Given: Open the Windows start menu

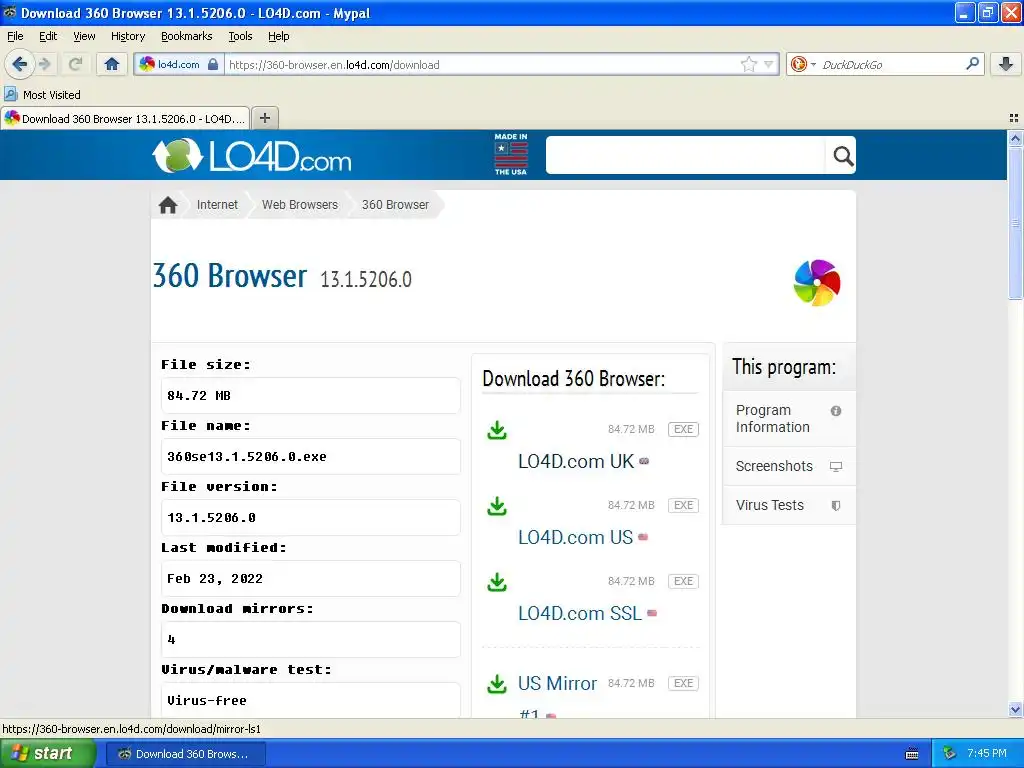Looking at the screenshot, I should click(48, 754).
